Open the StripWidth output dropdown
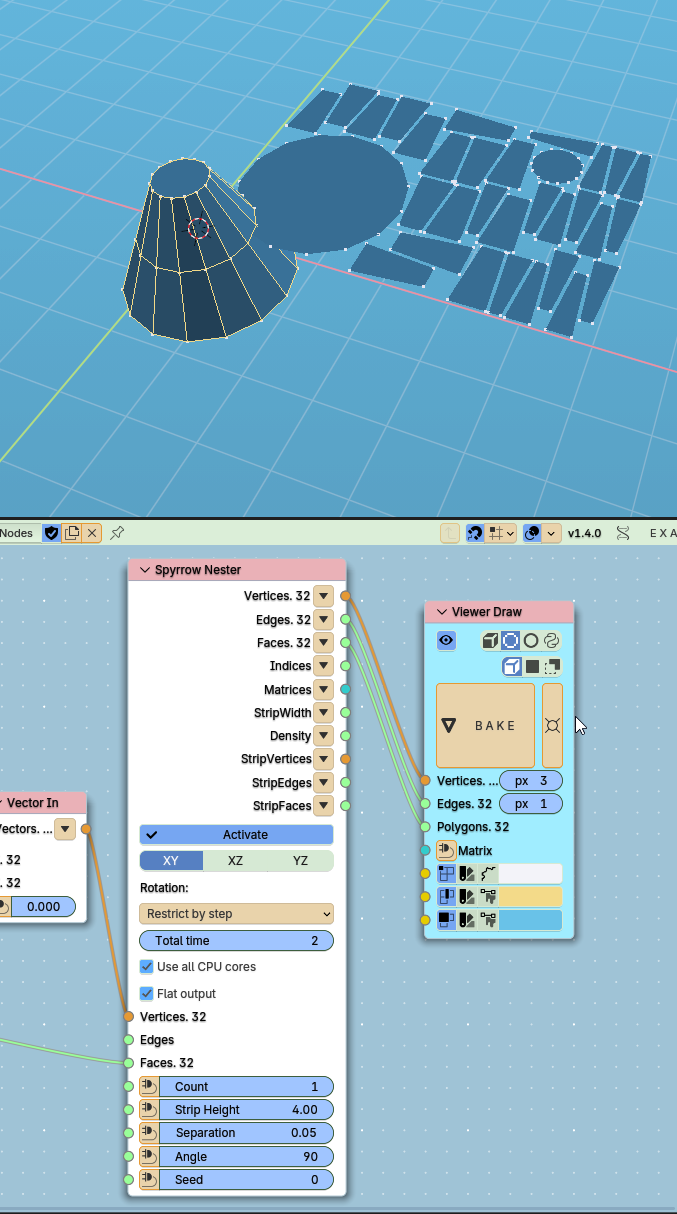This screenshot has width=677, height=1214. (x=323, y=713)
